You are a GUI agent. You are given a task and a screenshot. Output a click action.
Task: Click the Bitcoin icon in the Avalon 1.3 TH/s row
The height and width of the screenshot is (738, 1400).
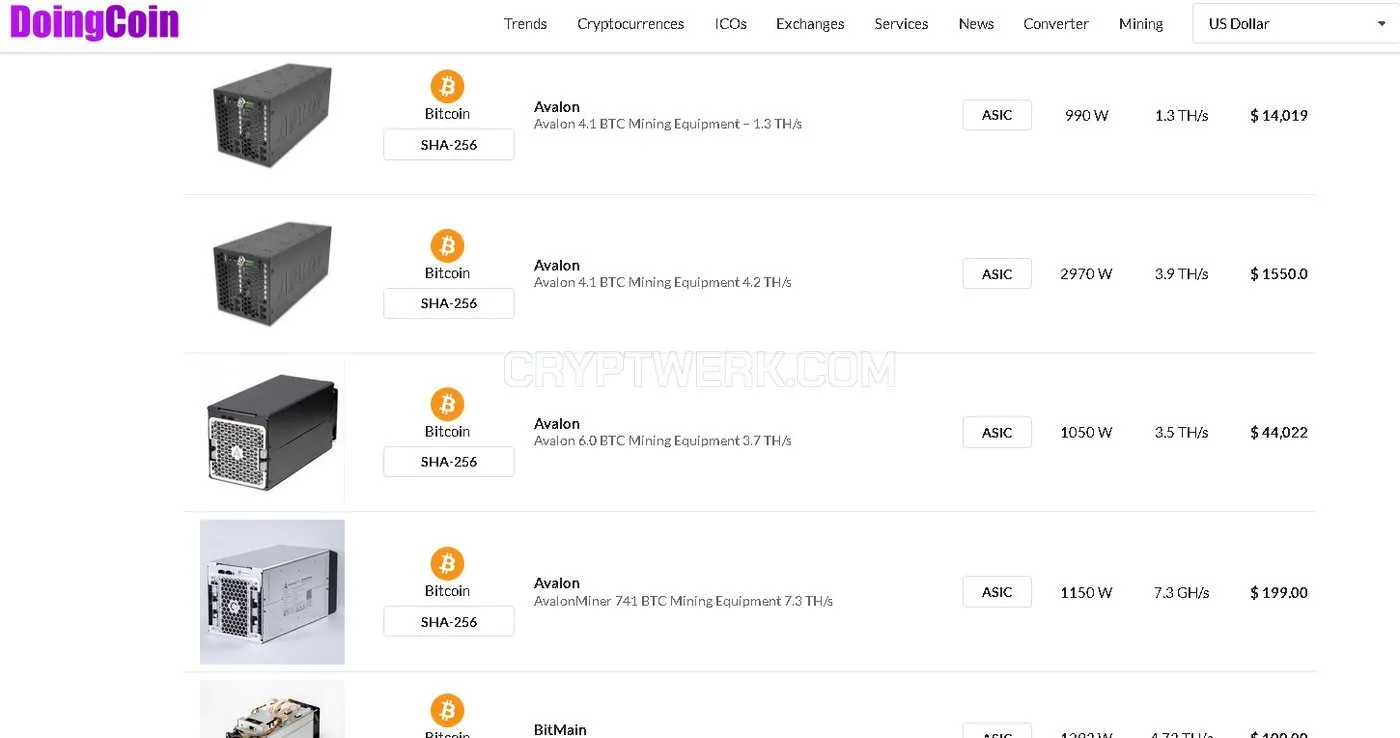point(447,86)
